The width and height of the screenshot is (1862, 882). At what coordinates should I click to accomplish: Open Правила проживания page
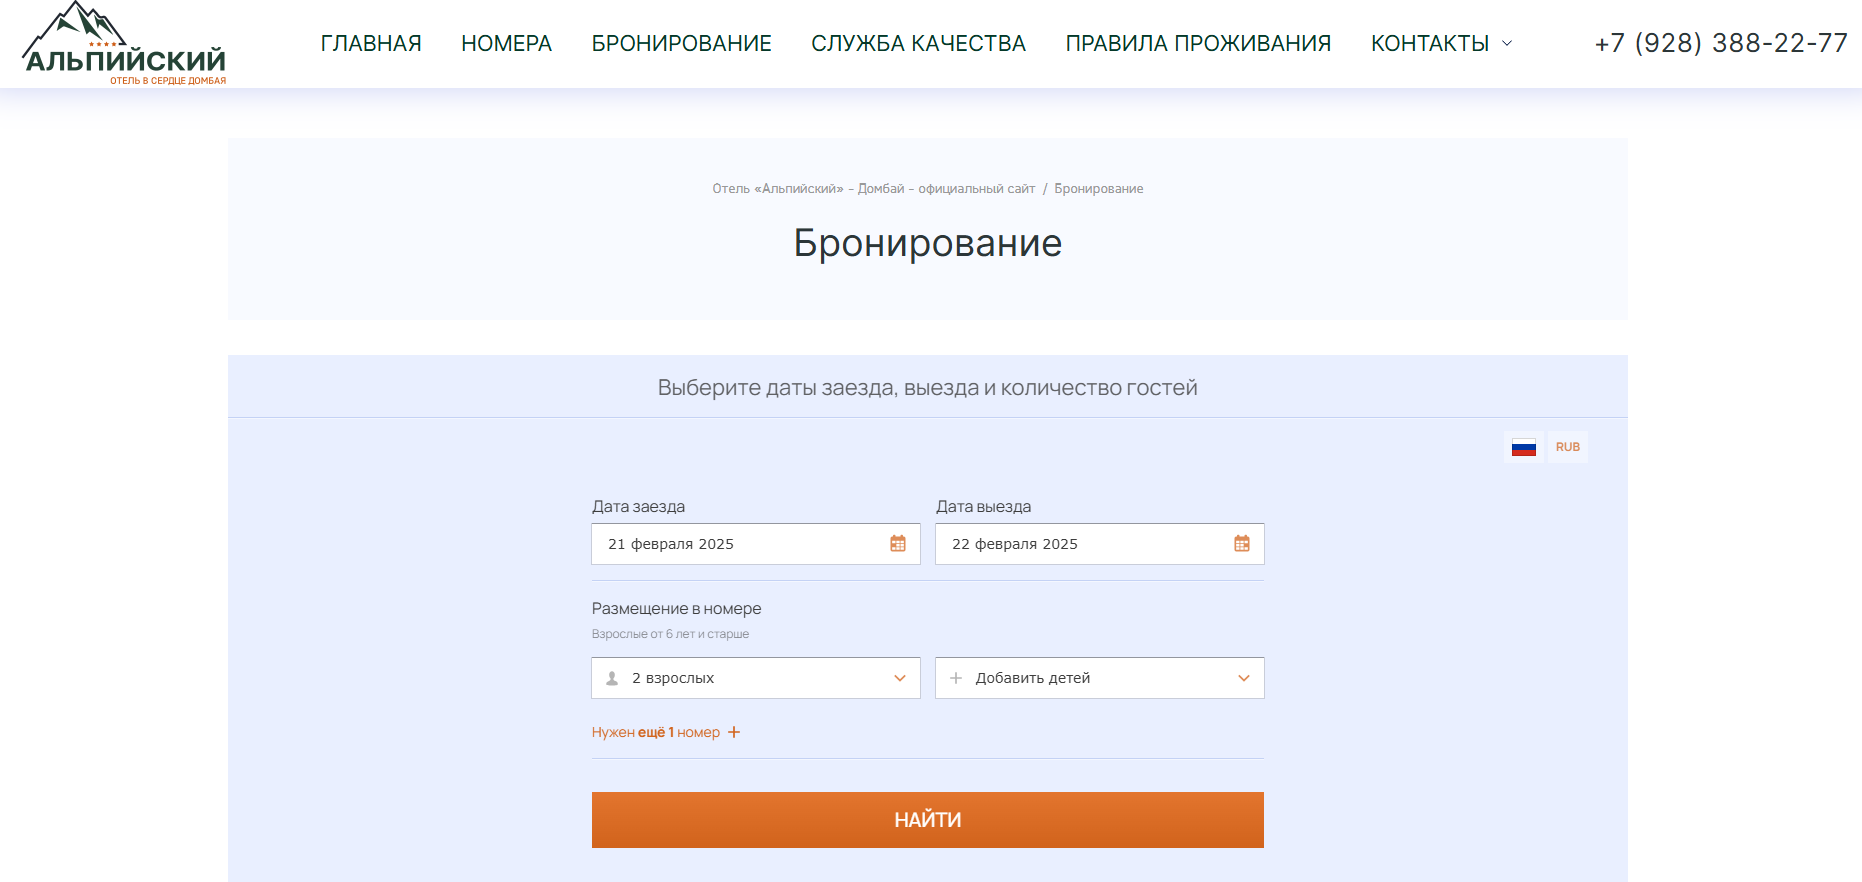[1198, 44]
